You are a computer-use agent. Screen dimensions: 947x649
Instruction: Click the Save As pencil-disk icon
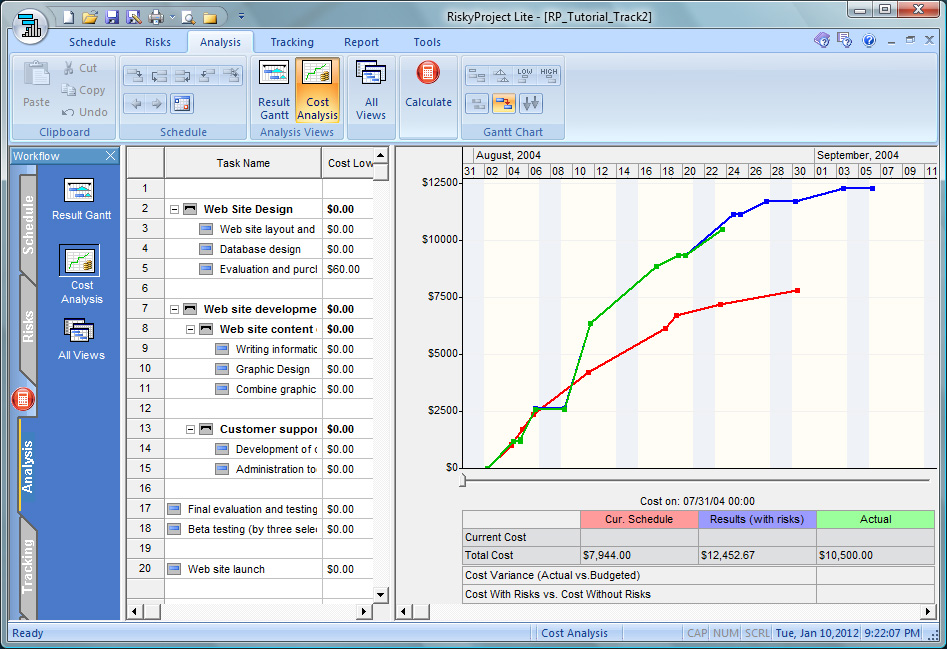pos(133,17)
